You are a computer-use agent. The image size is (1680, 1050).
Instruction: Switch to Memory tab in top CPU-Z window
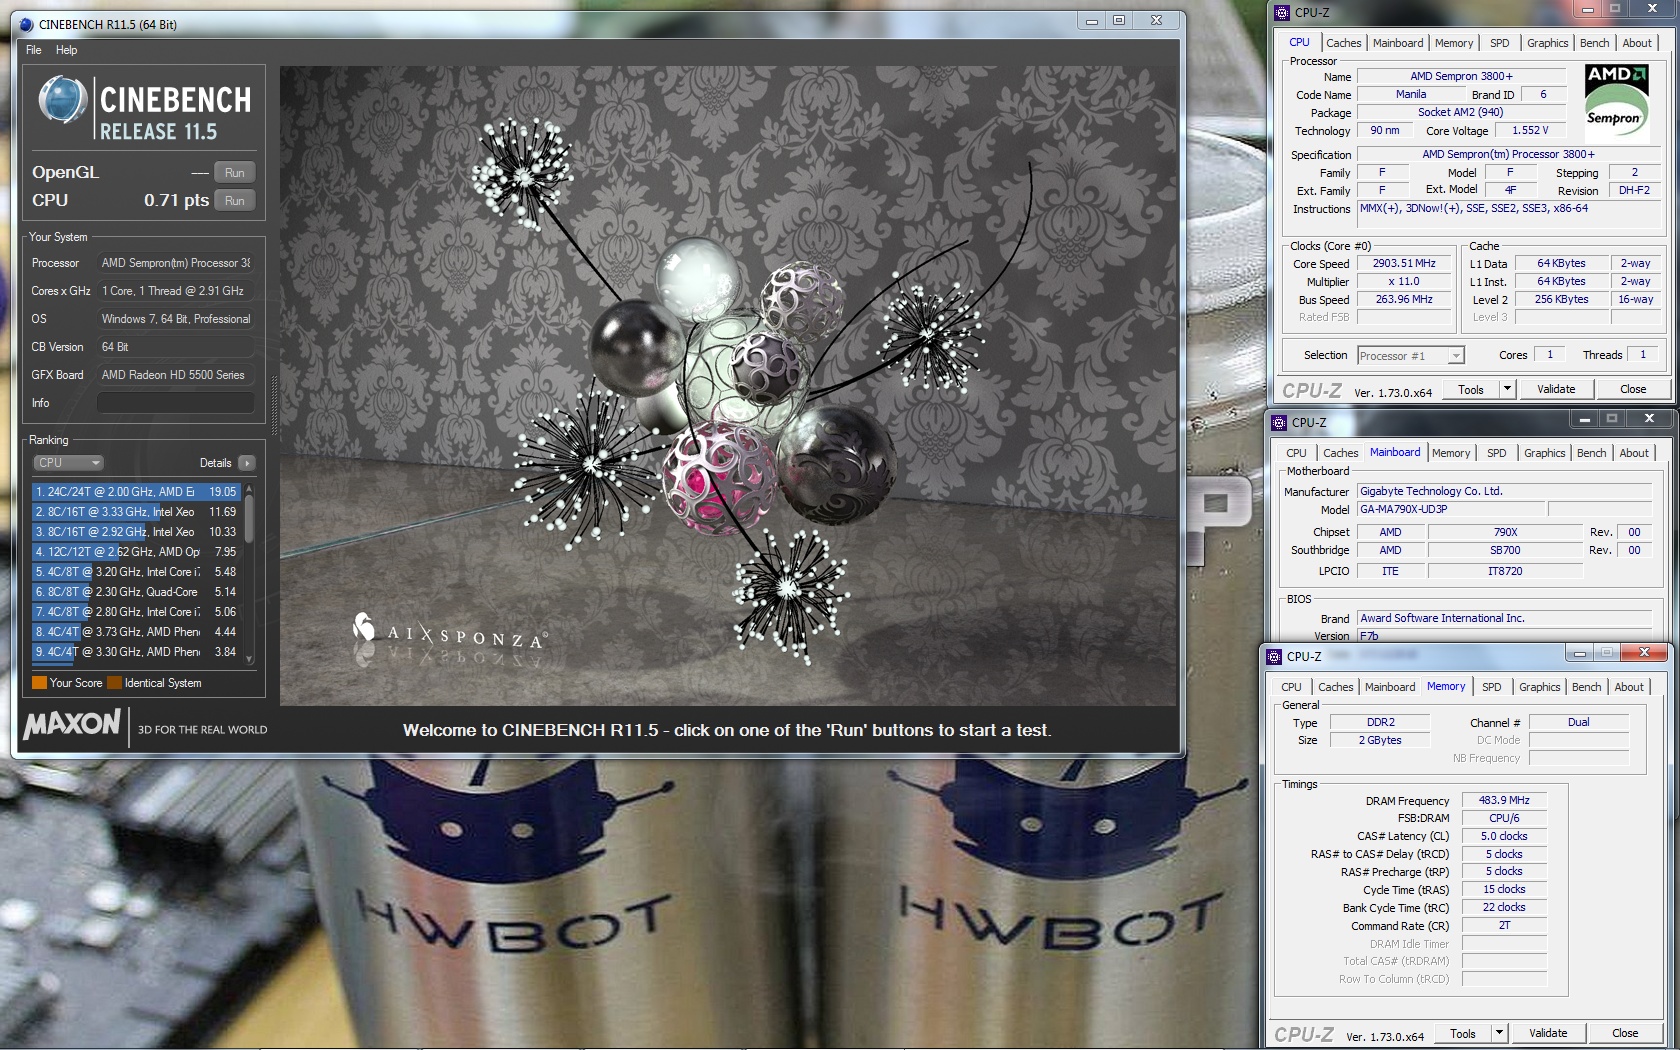[x=1454, y=43]
